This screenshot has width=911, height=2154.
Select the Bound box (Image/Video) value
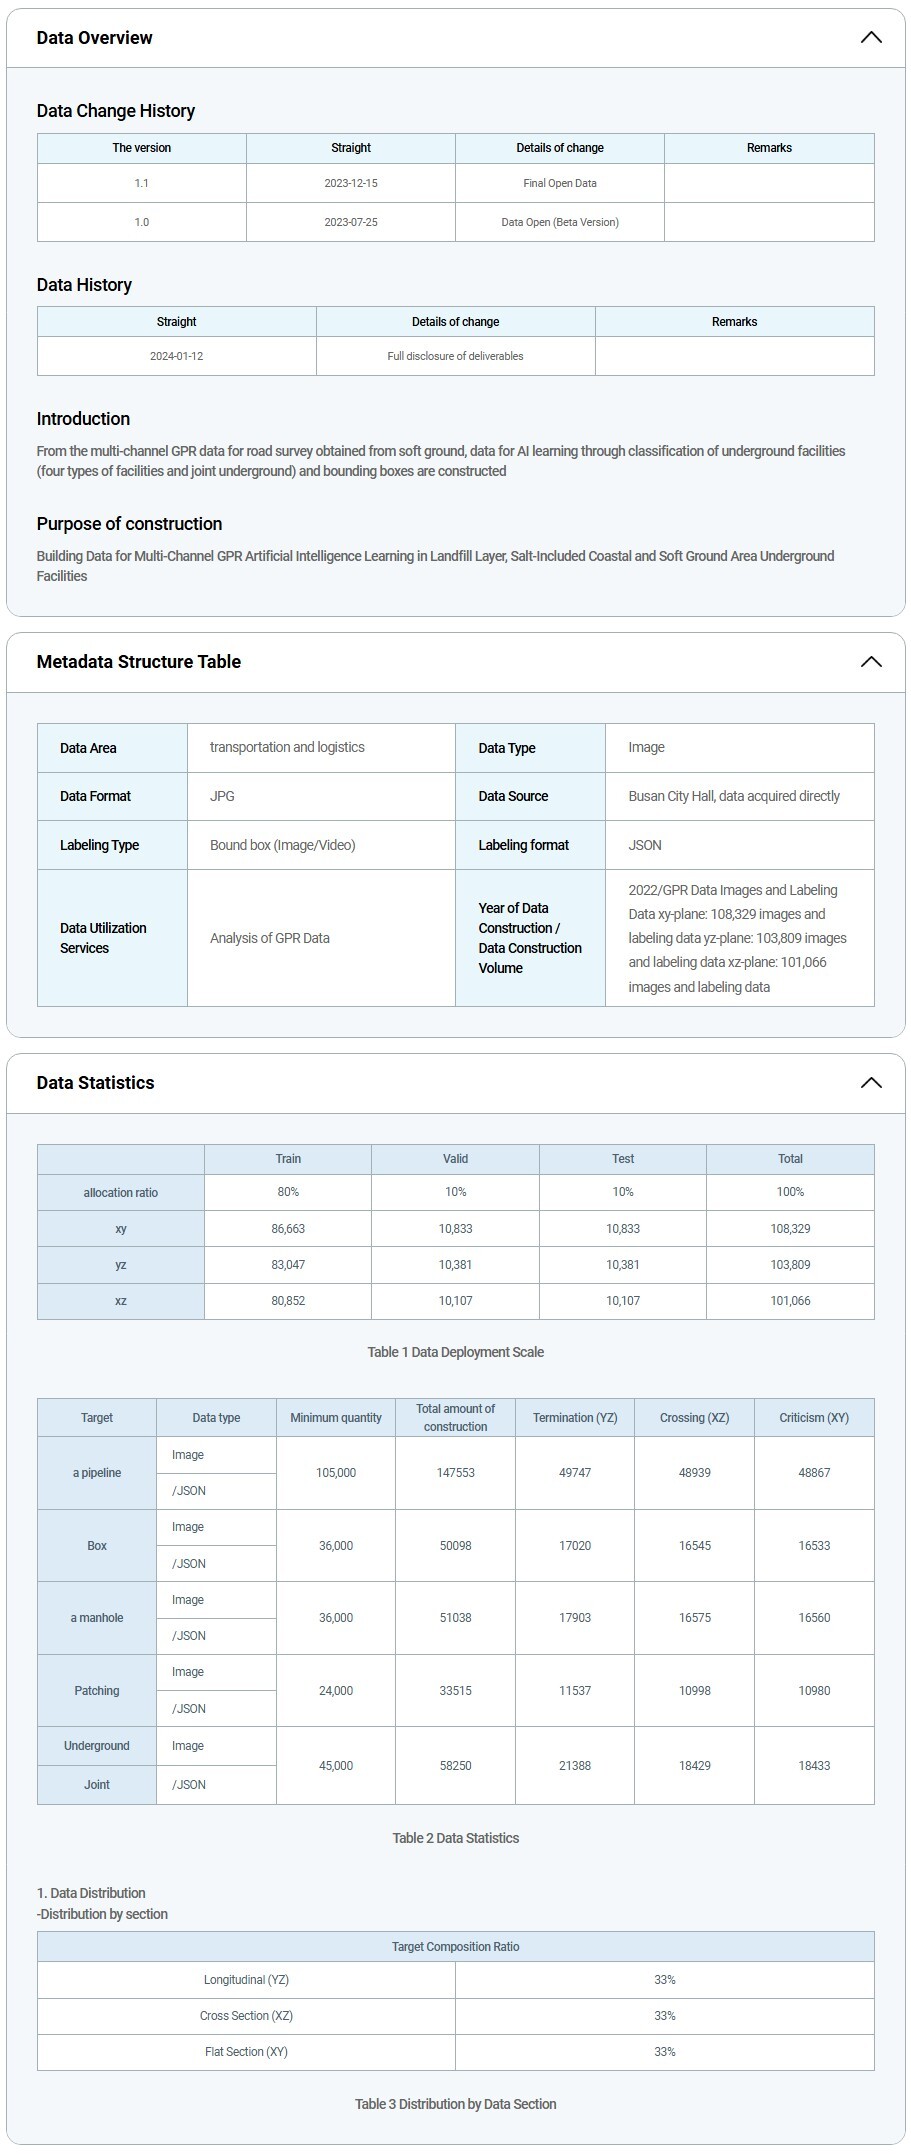tap(283, 845)
